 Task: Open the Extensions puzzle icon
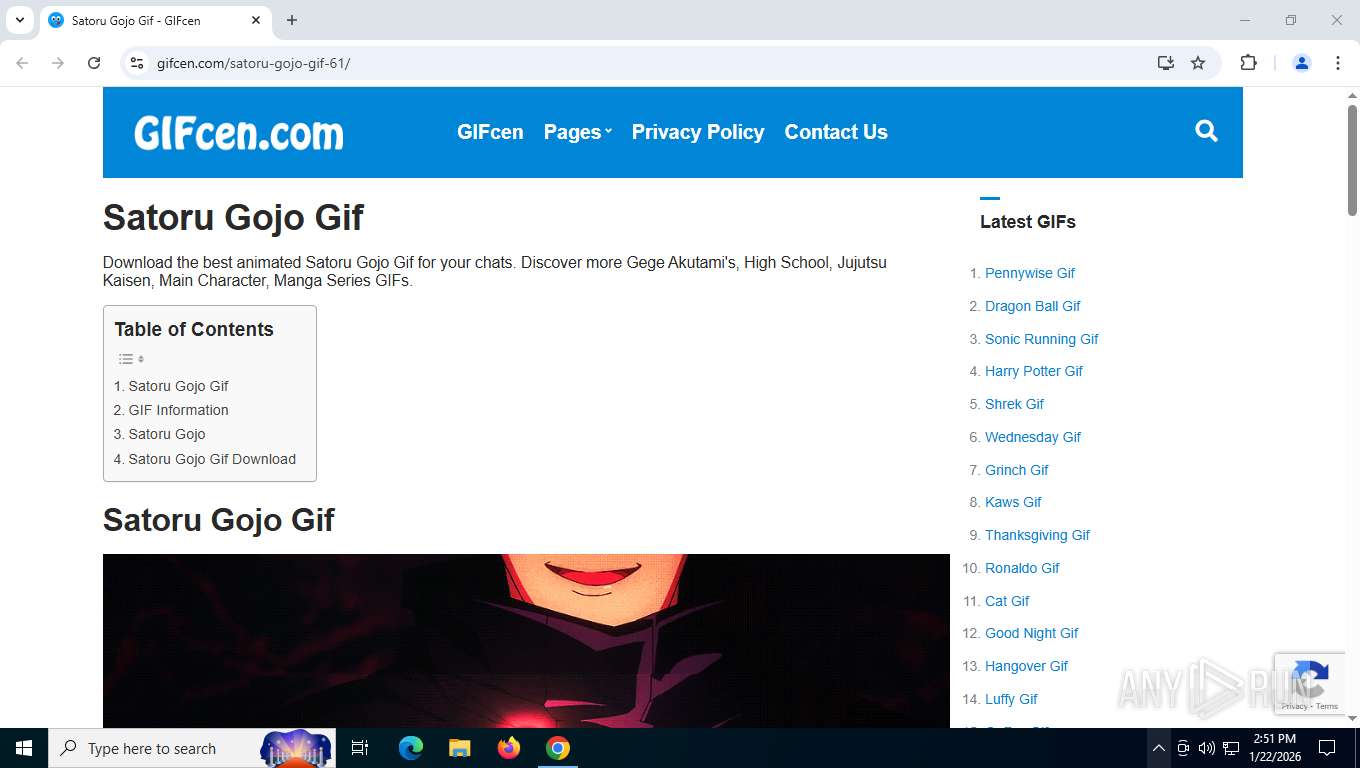(1248, 63)
